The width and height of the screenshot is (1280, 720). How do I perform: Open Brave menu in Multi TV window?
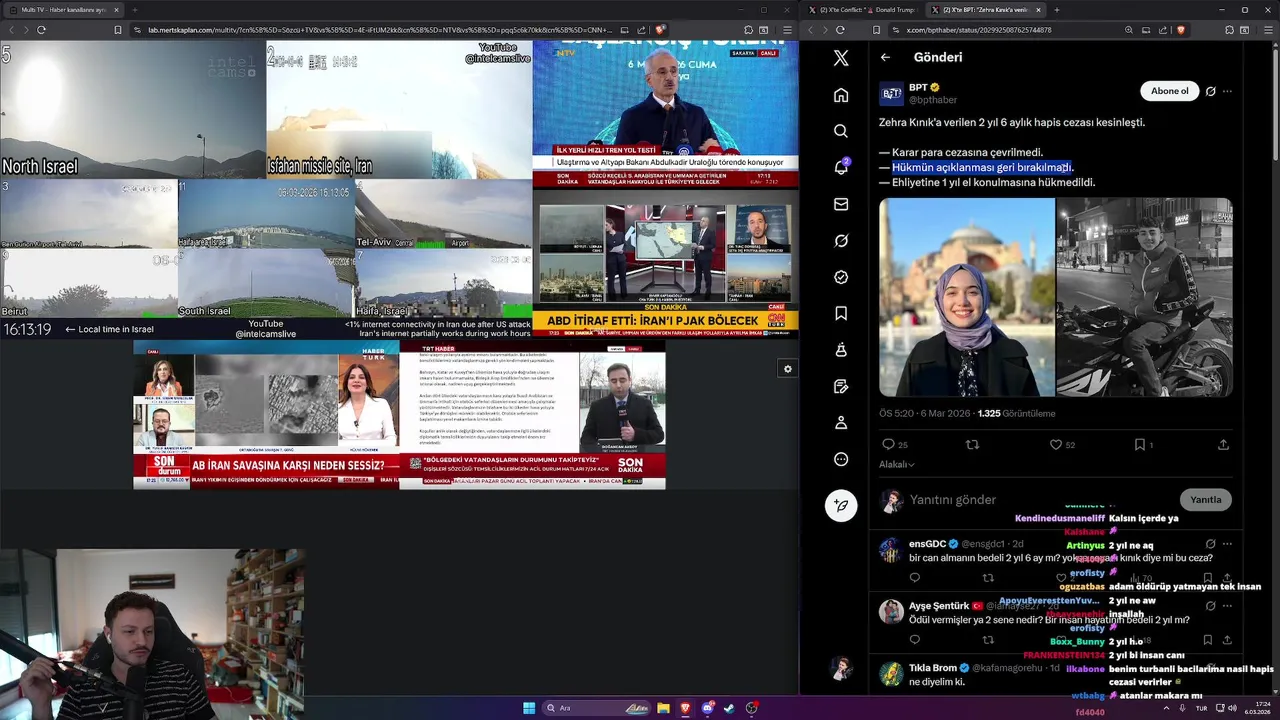(x=785, y=30)
